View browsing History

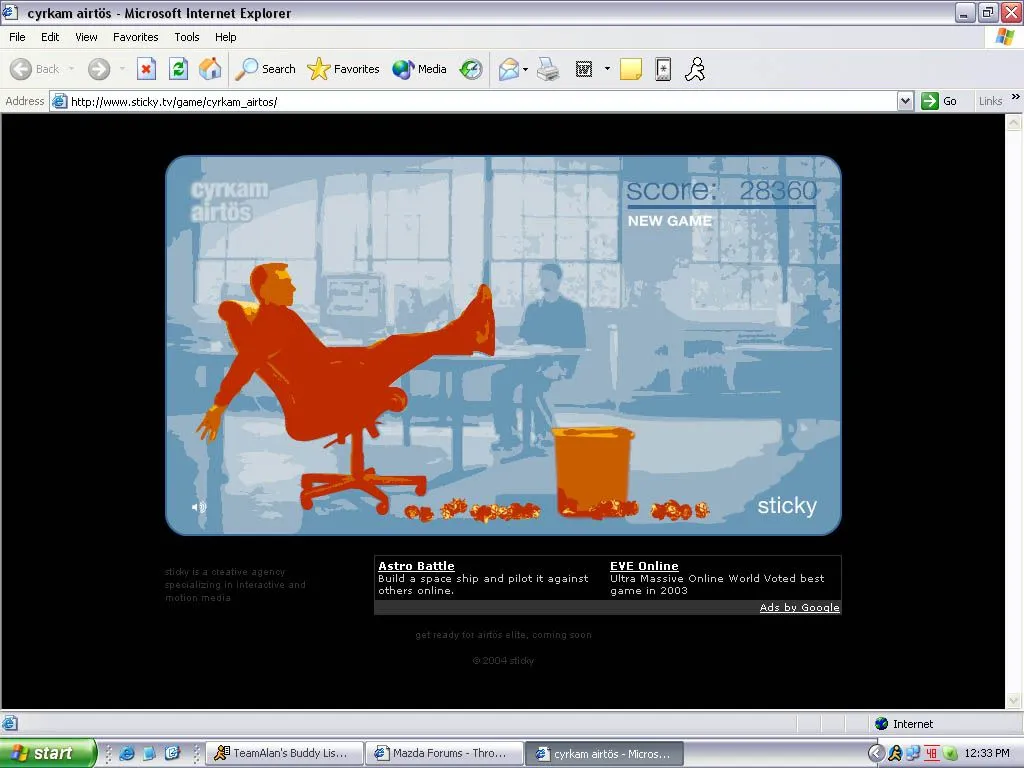click(470, 68)
